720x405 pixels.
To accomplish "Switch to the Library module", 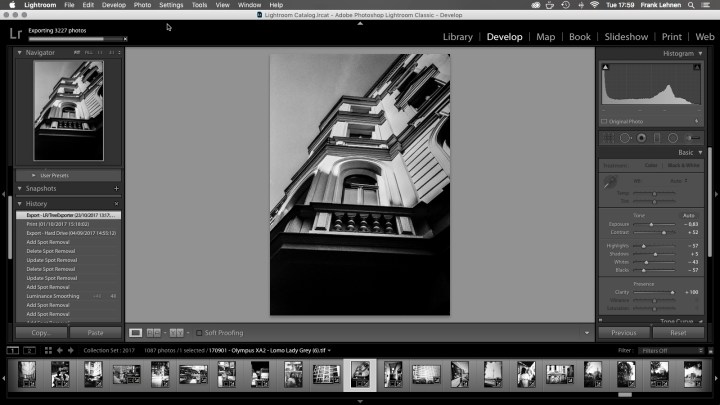I will 459,37.
